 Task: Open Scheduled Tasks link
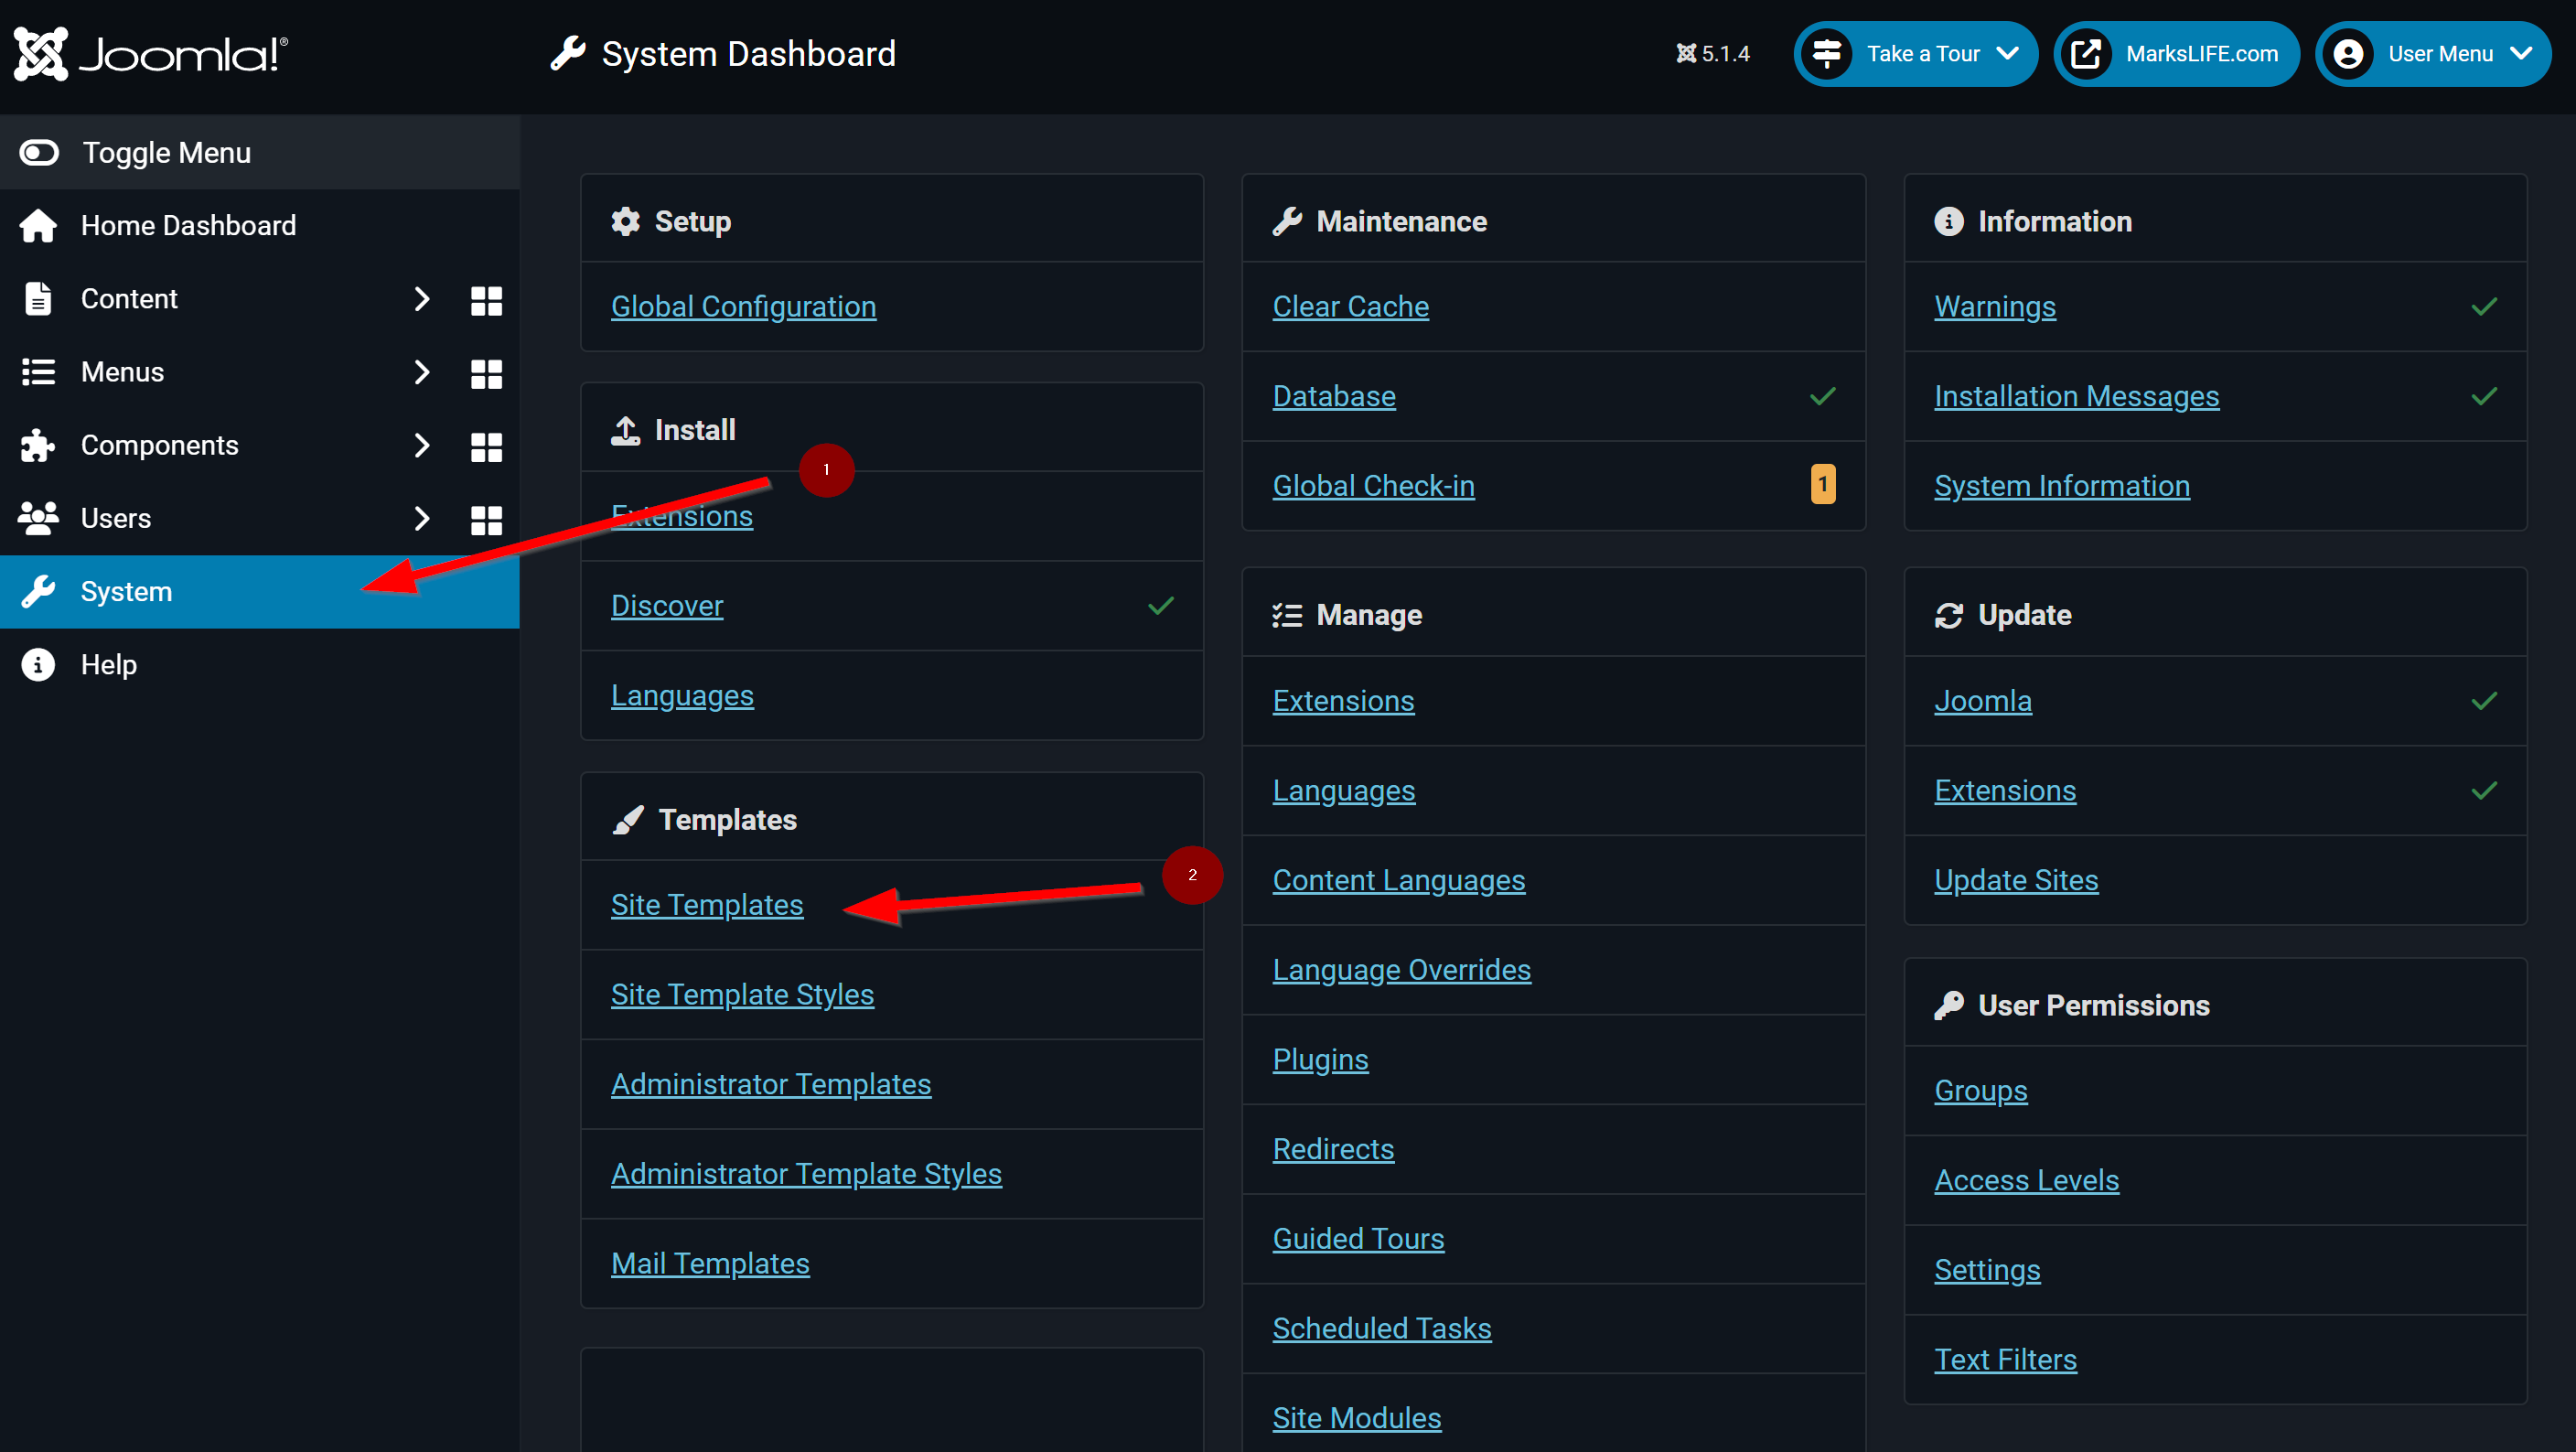[x=1381, y=1328]
